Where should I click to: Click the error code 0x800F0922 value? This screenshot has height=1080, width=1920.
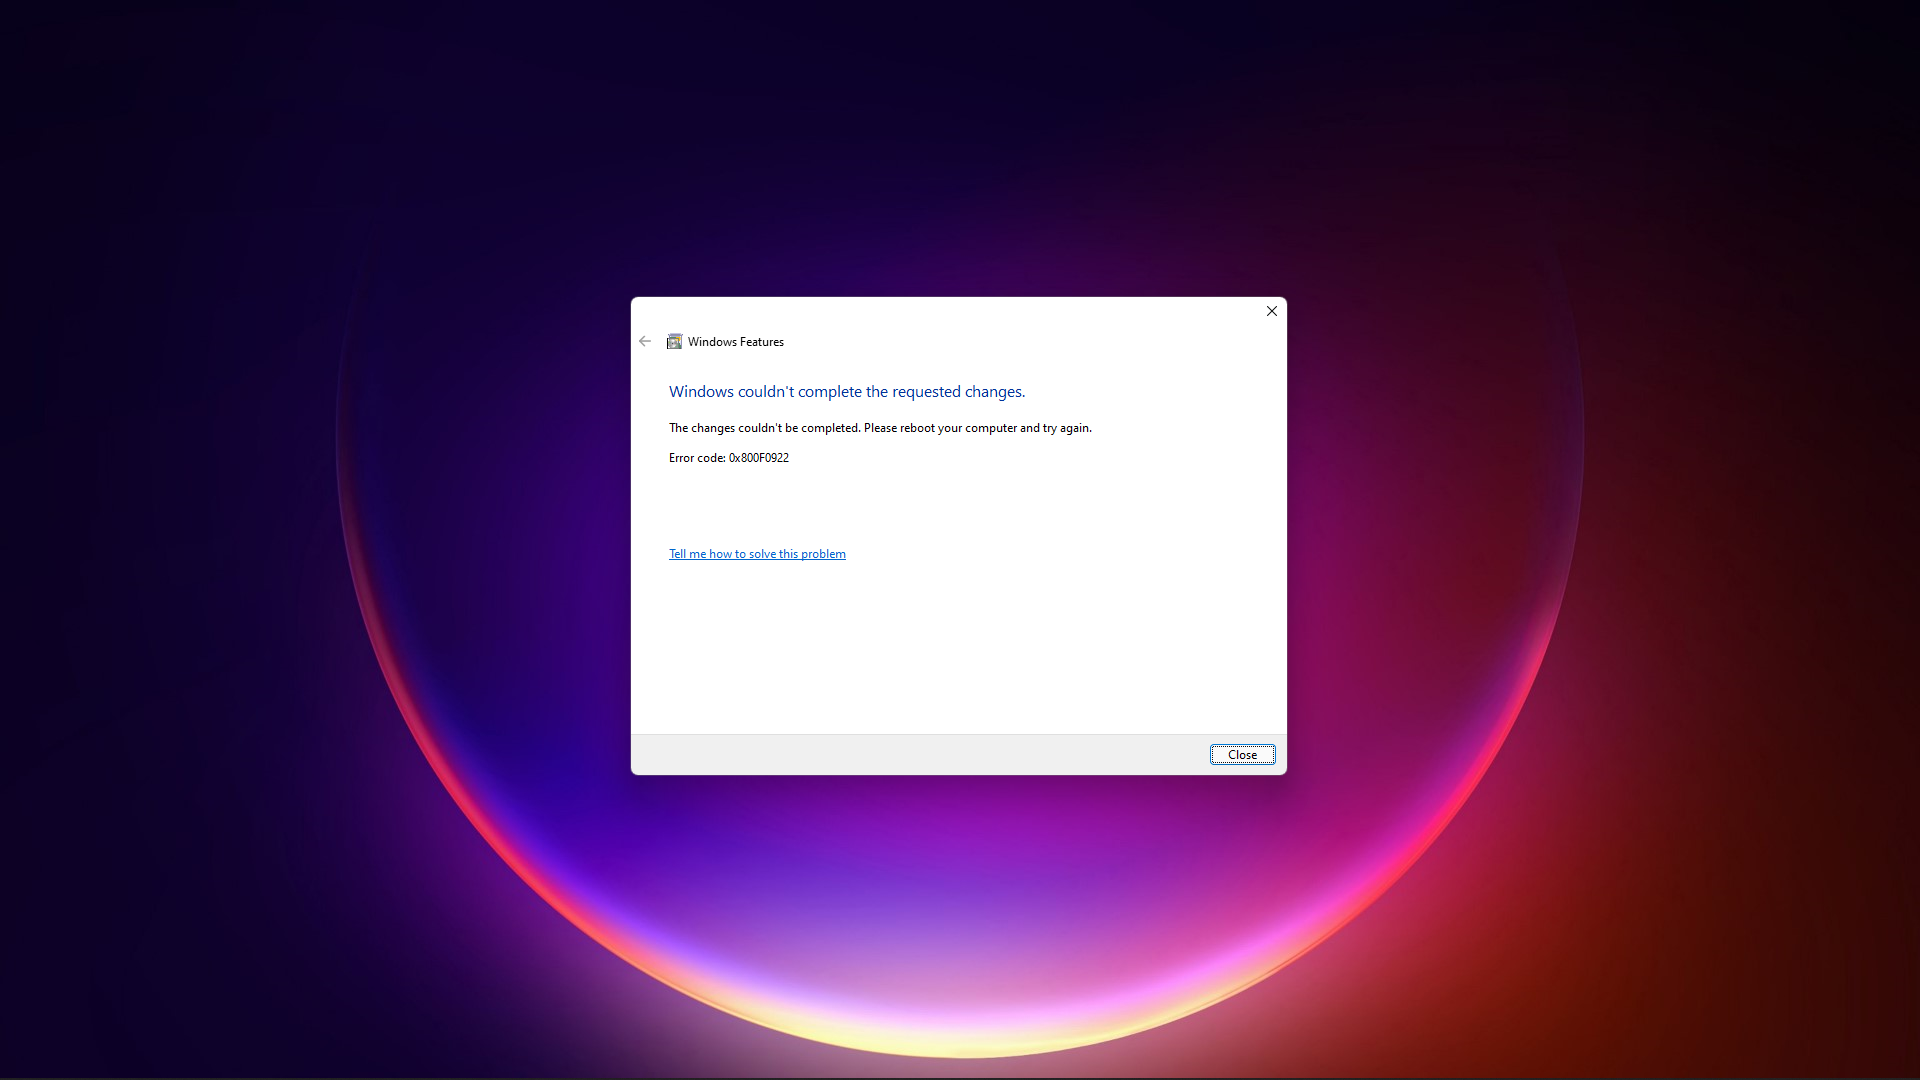pos(759,458)
